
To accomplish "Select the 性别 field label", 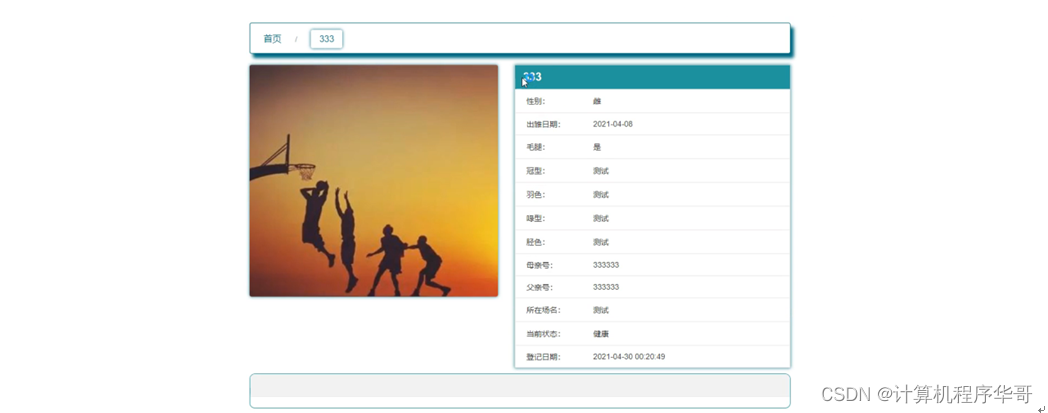I will click(x=535, y=102).
